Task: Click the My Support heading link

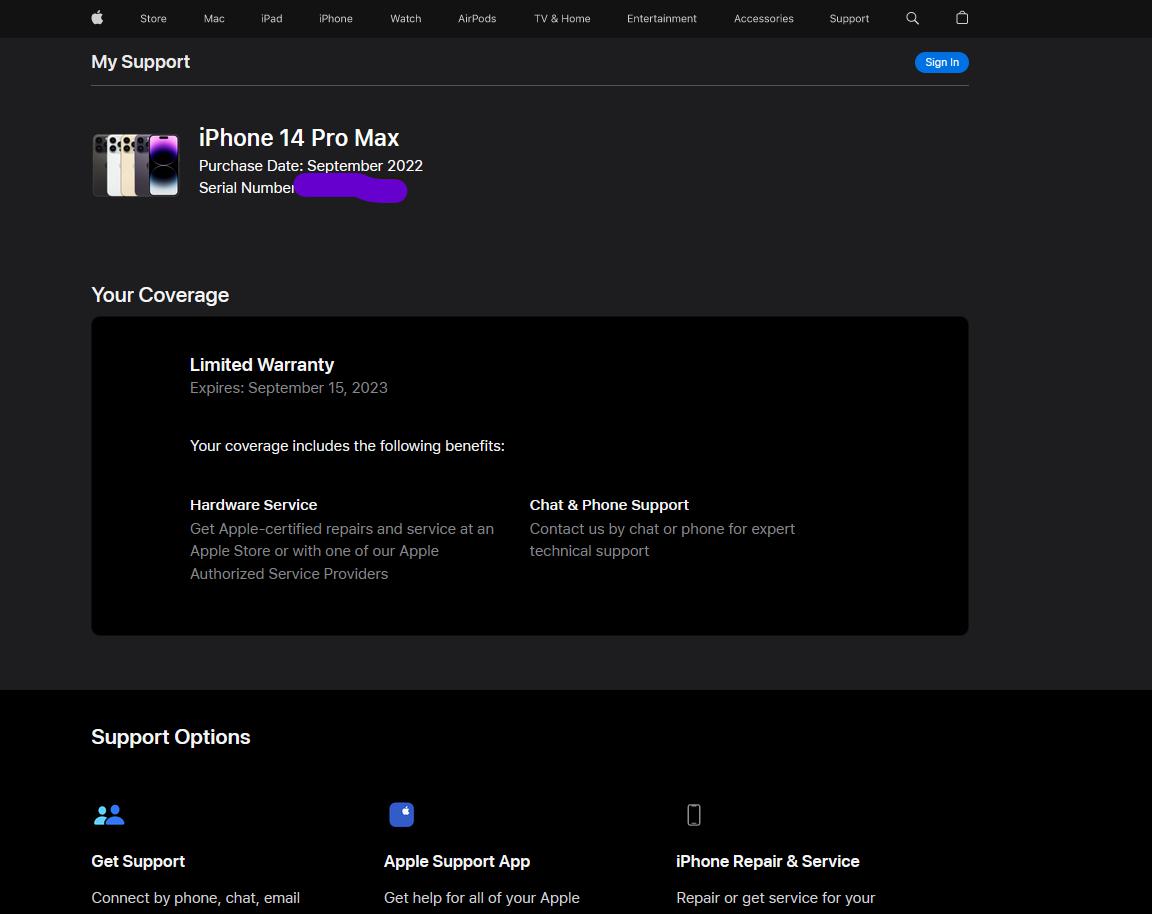Action: [140, 62]
